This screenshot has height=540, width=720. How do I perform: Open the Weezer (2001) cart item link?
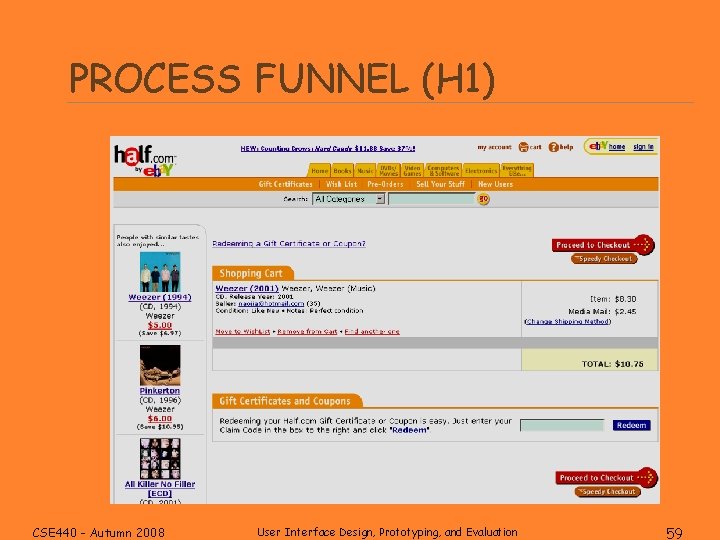247,288
